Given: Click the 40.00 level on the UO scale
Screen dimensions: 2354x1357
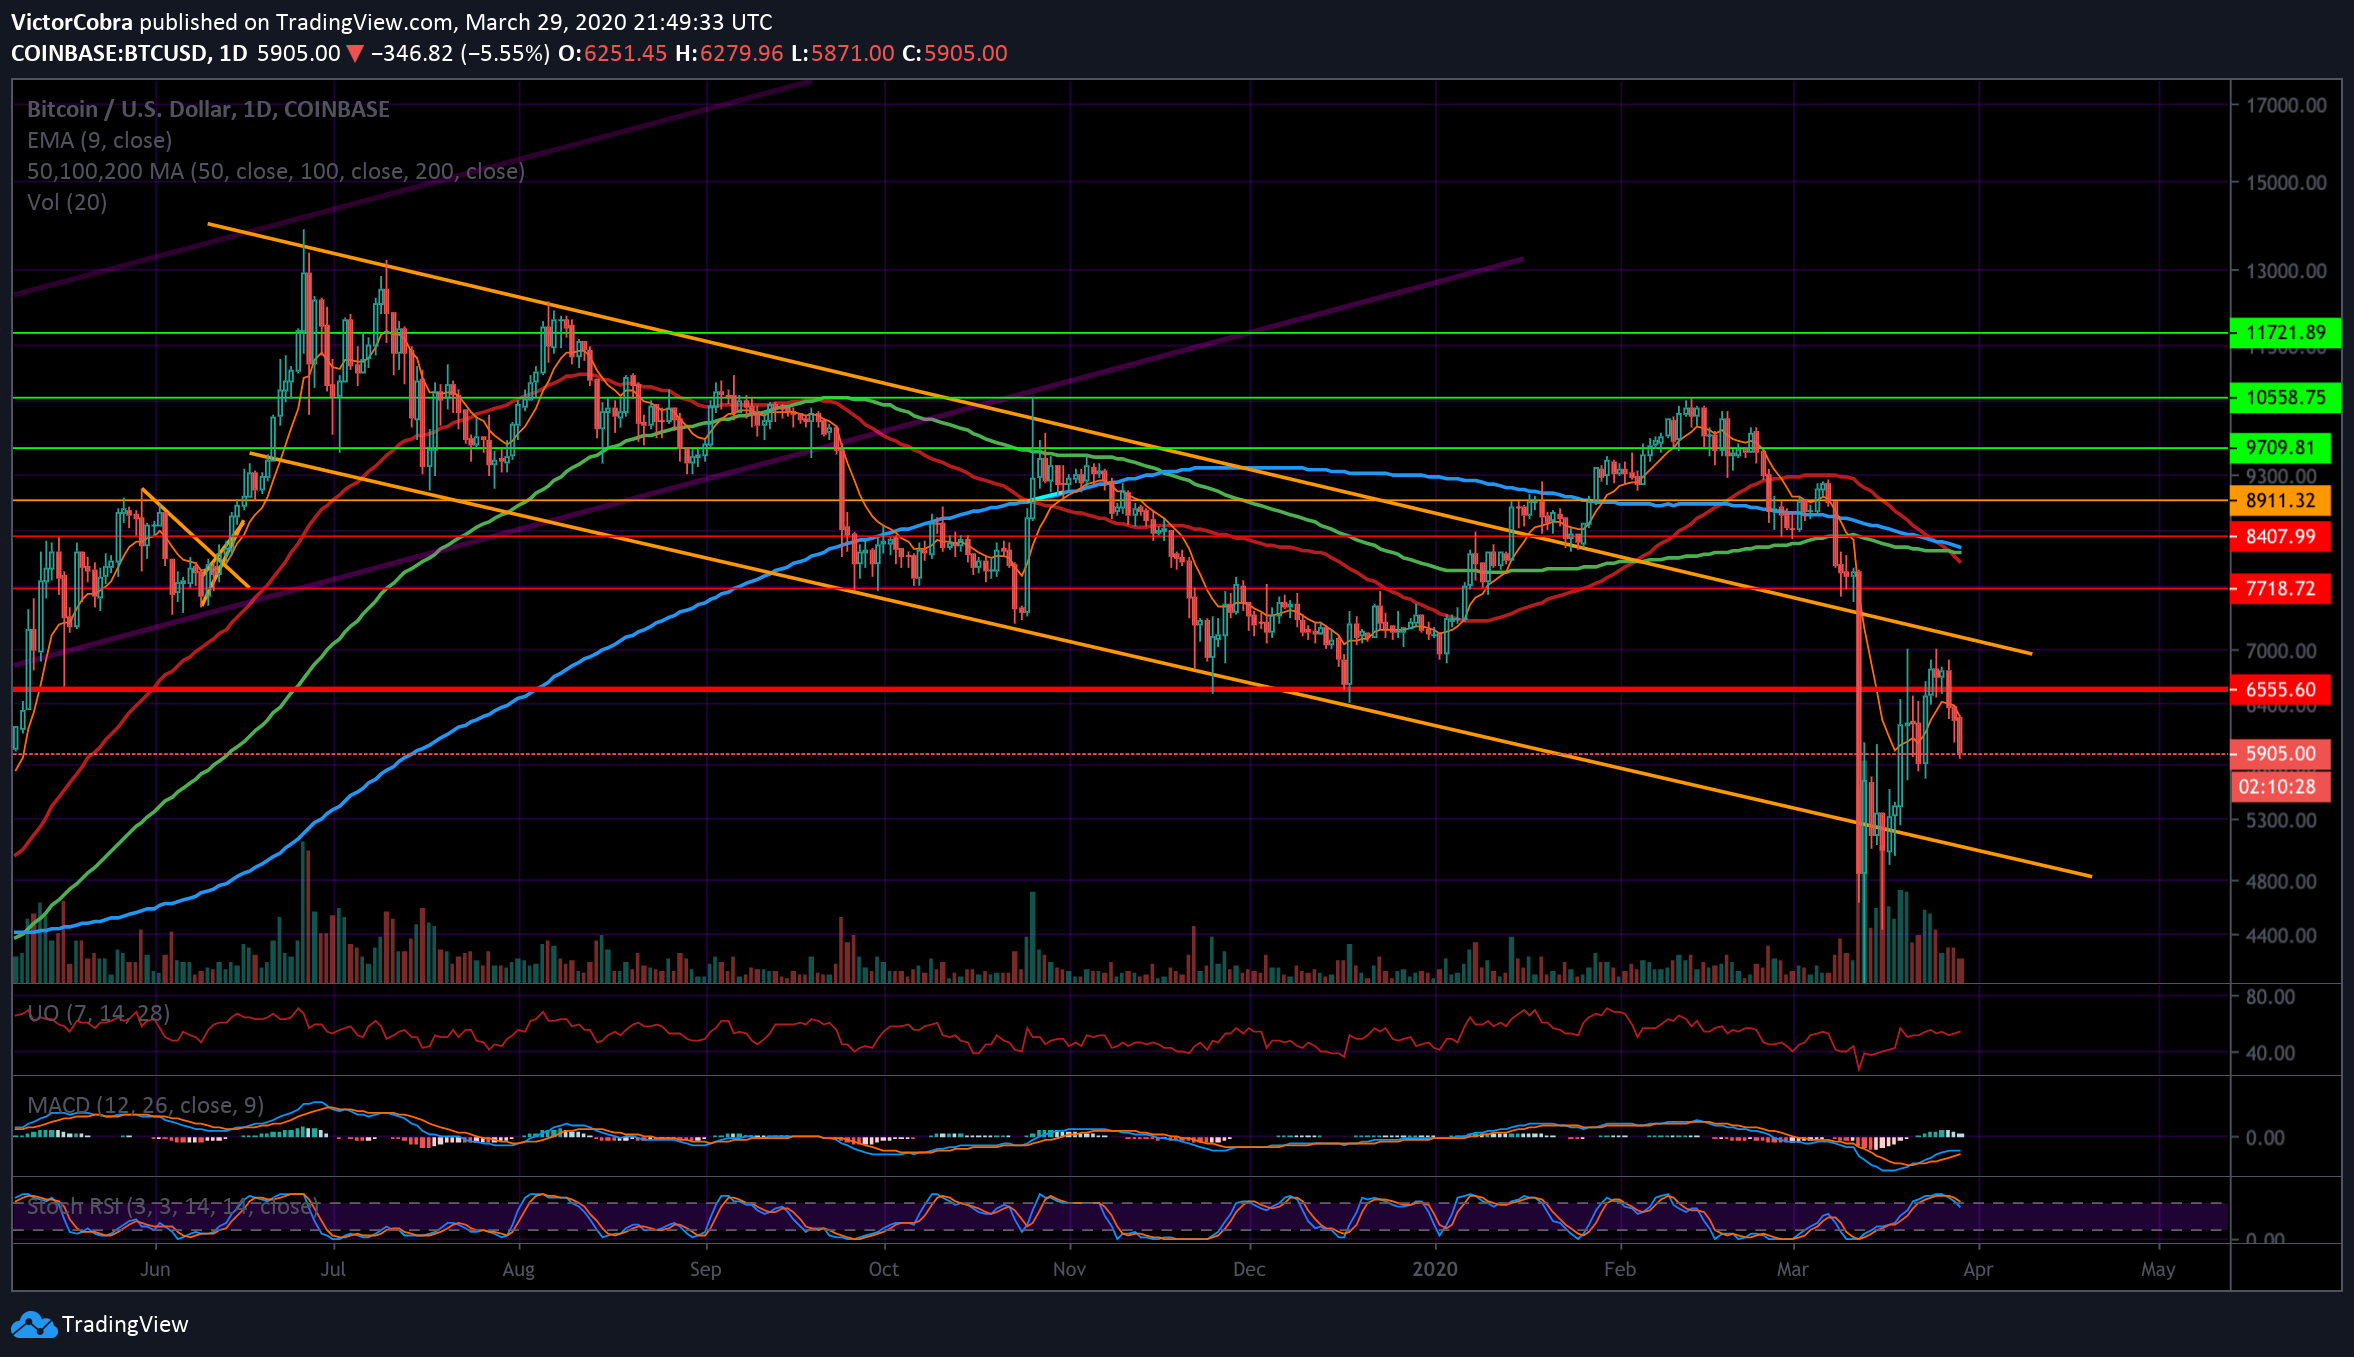Looking at the screenshot, I should (2270, 1053).
